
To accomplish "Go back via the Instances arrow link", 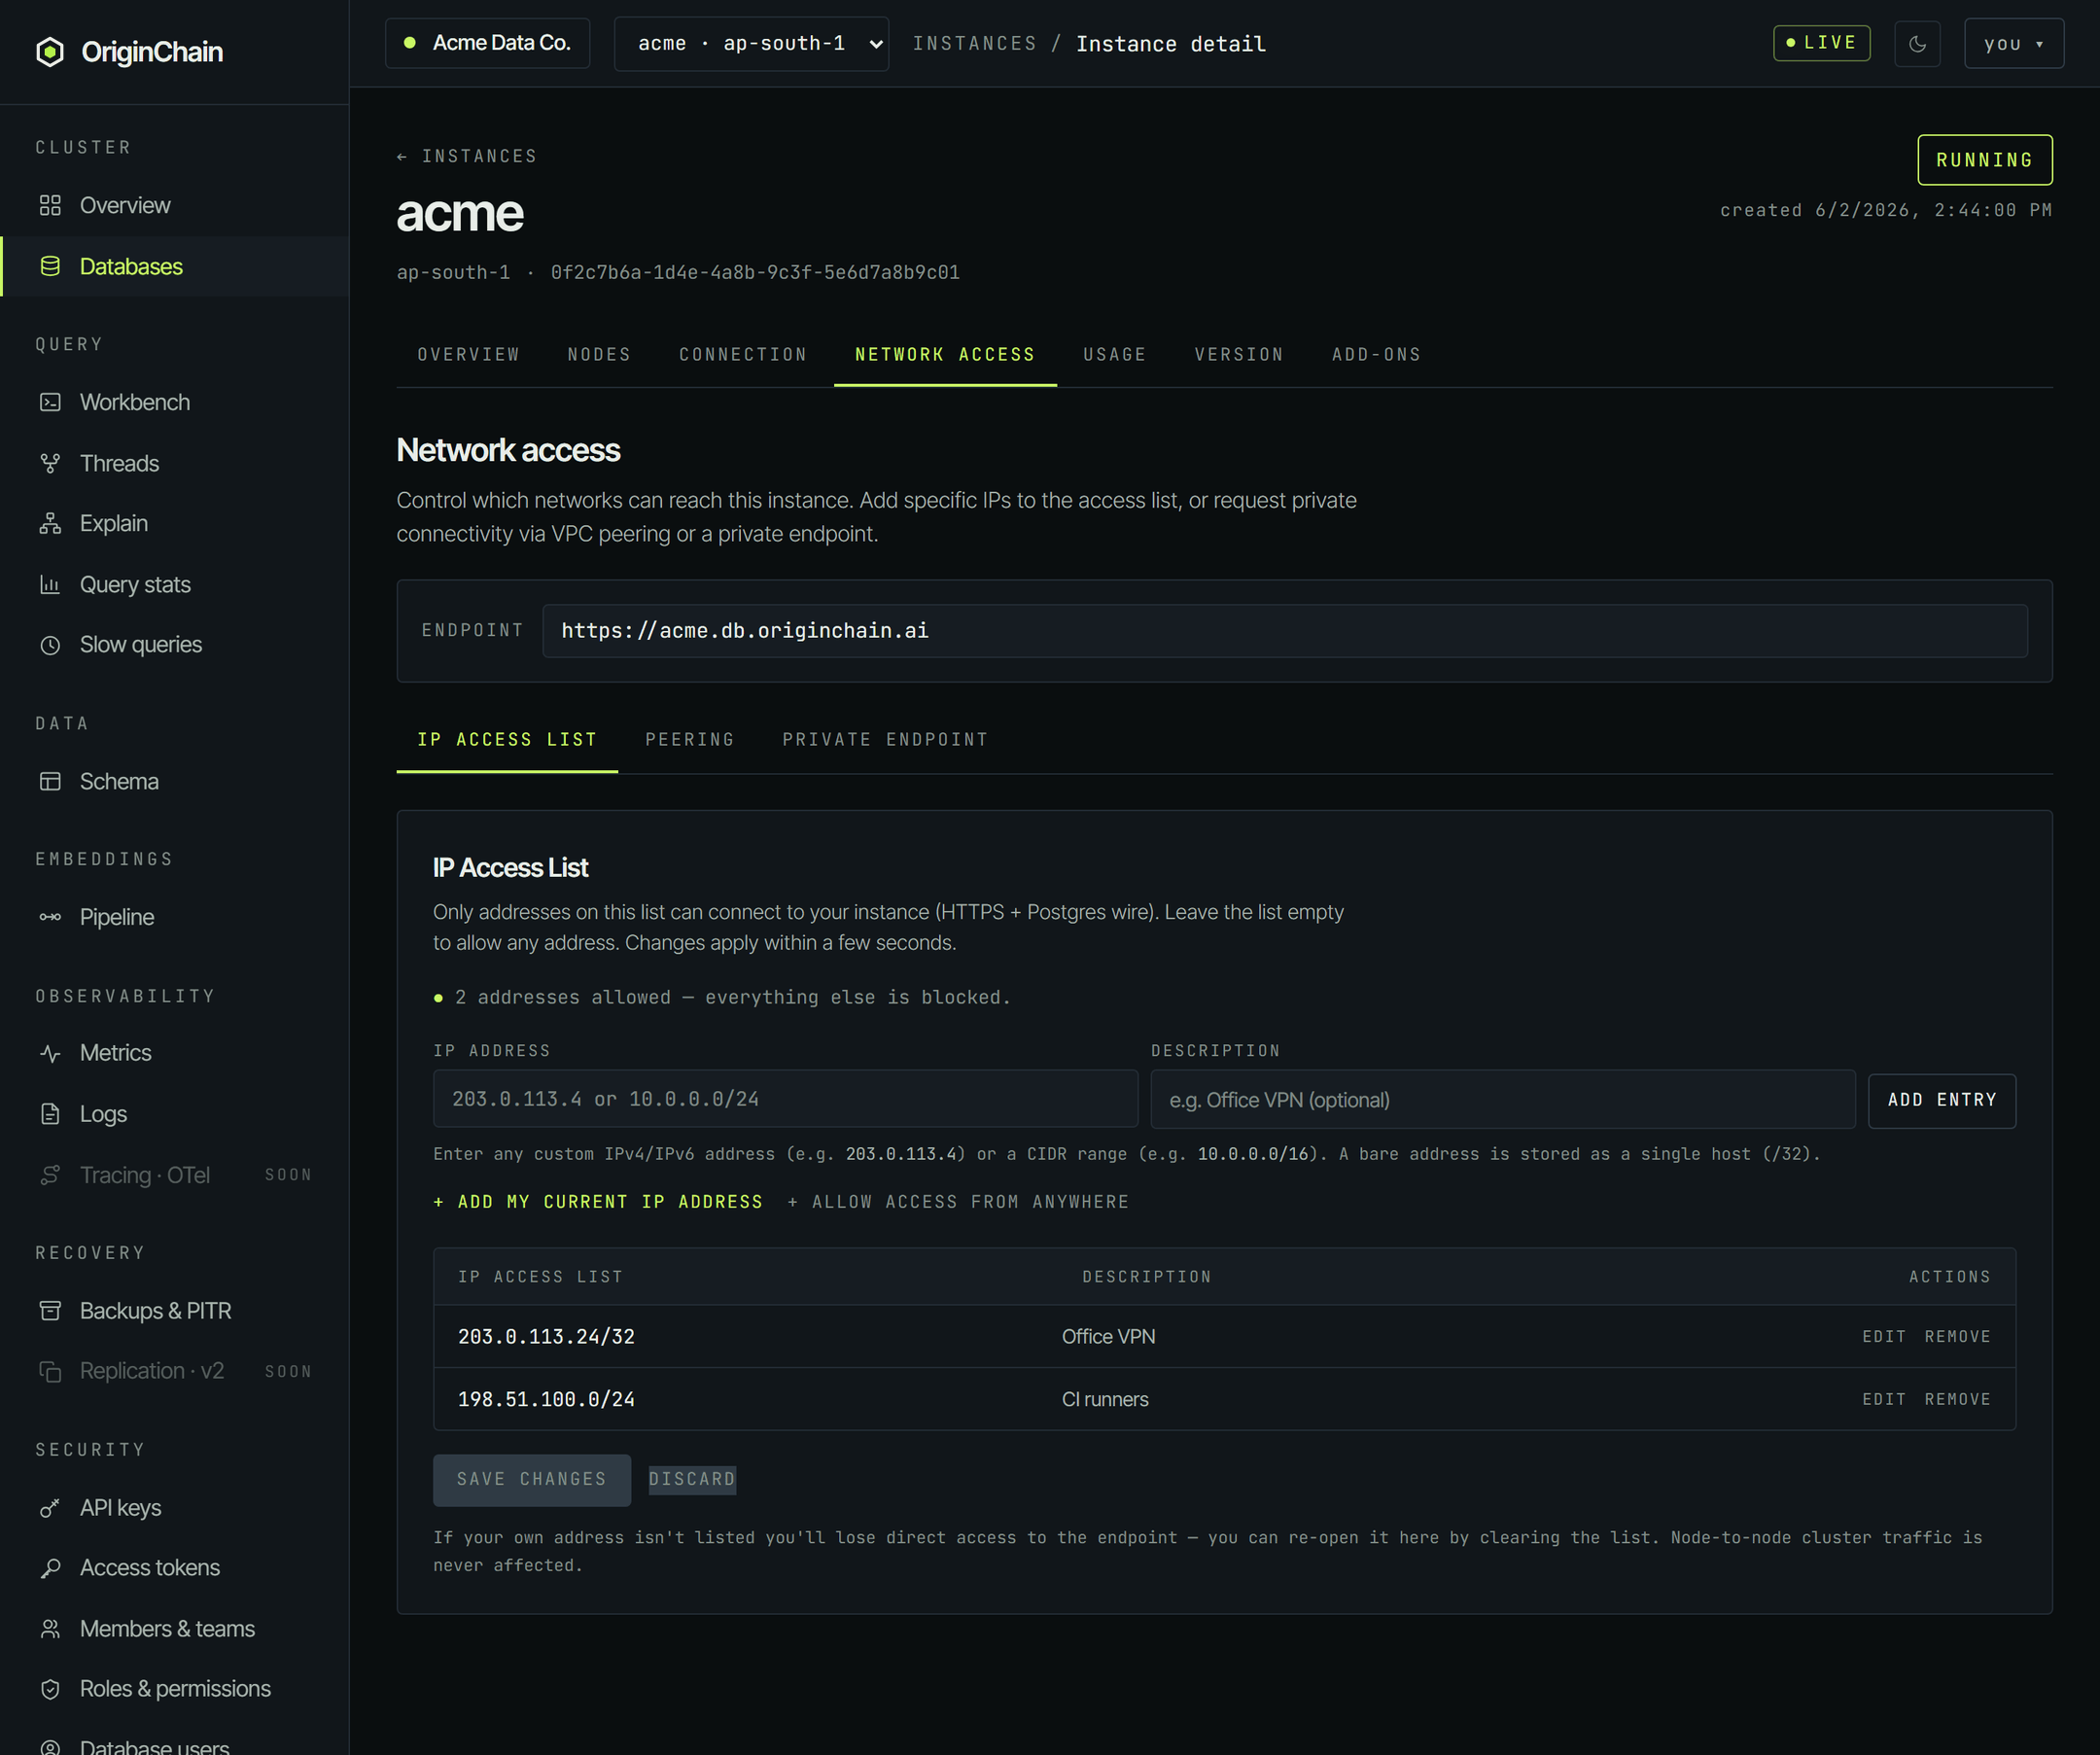I will 467,156.
